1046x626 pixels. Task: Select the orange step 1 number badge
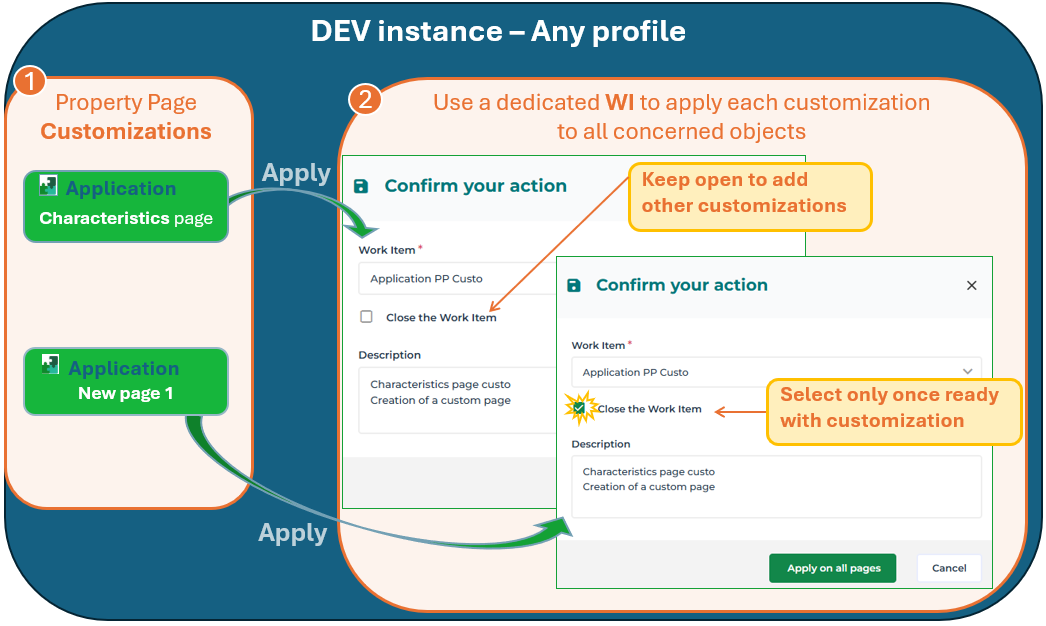coord(31,81)
